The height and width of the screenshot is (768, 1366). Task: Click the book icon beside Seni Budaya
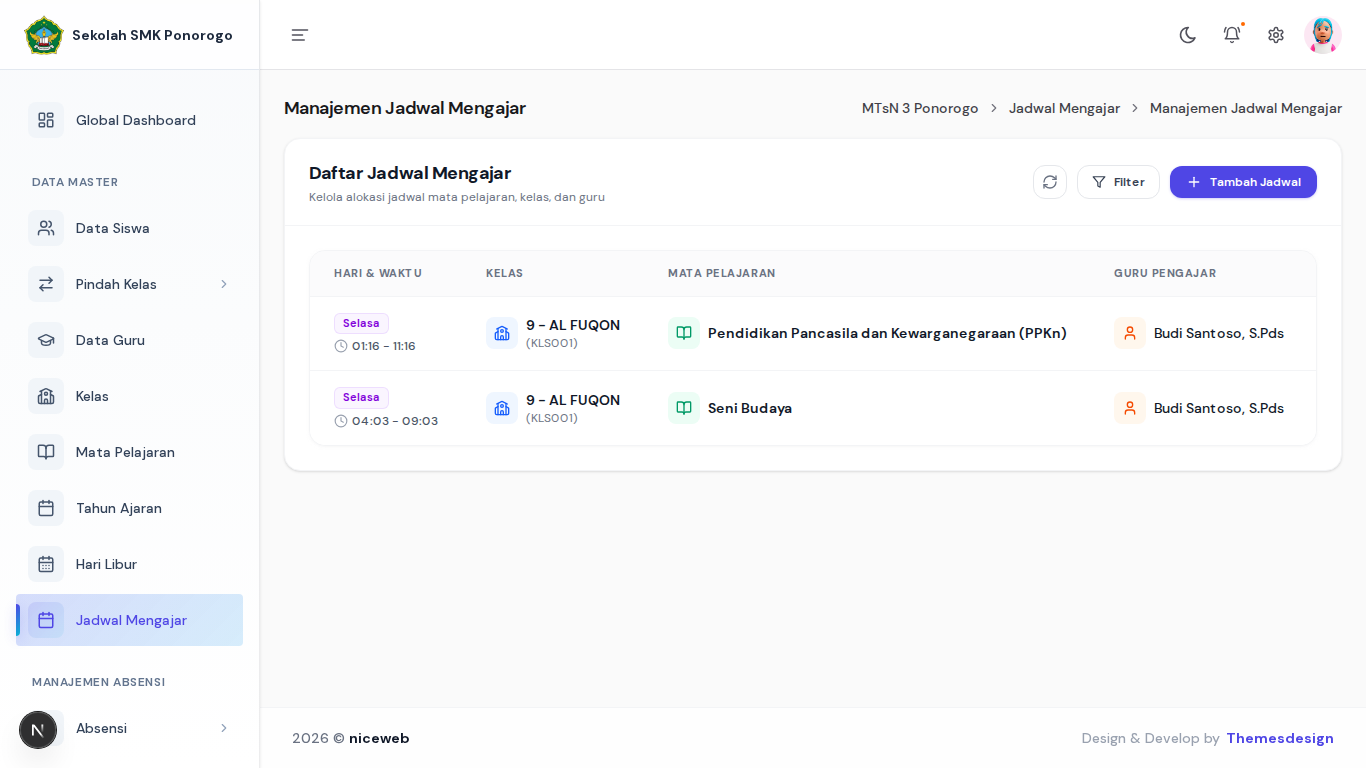(684, 408)
